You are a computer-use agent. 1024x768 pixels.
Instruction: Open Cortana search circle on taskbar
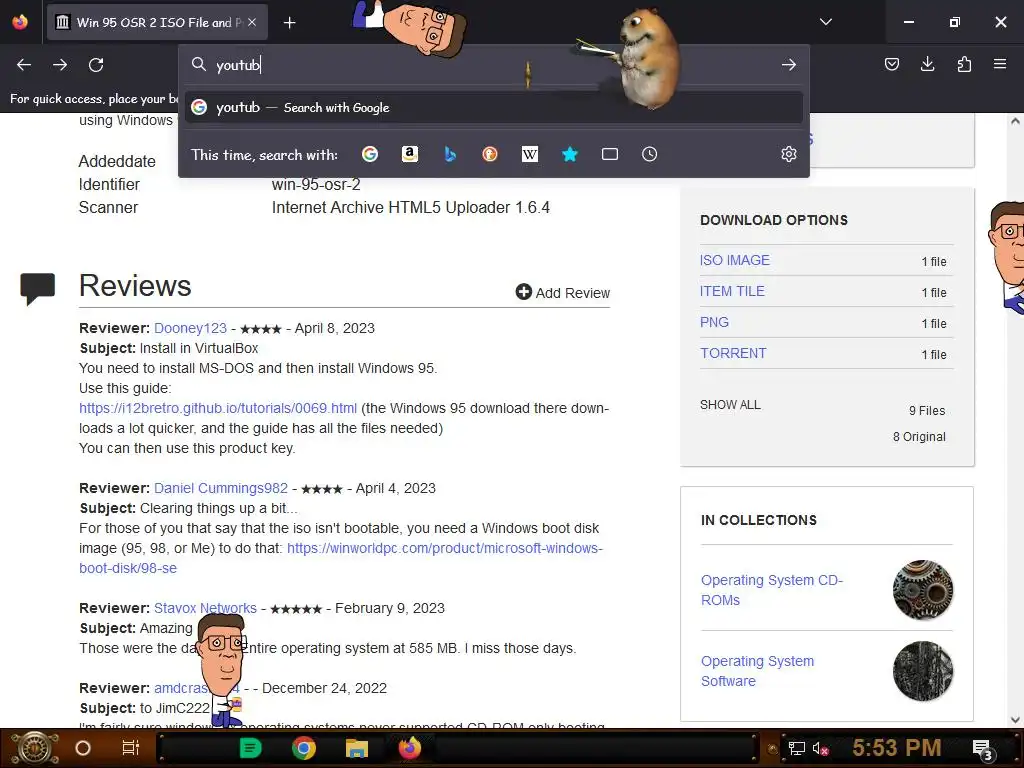click(x=83, y=748)
